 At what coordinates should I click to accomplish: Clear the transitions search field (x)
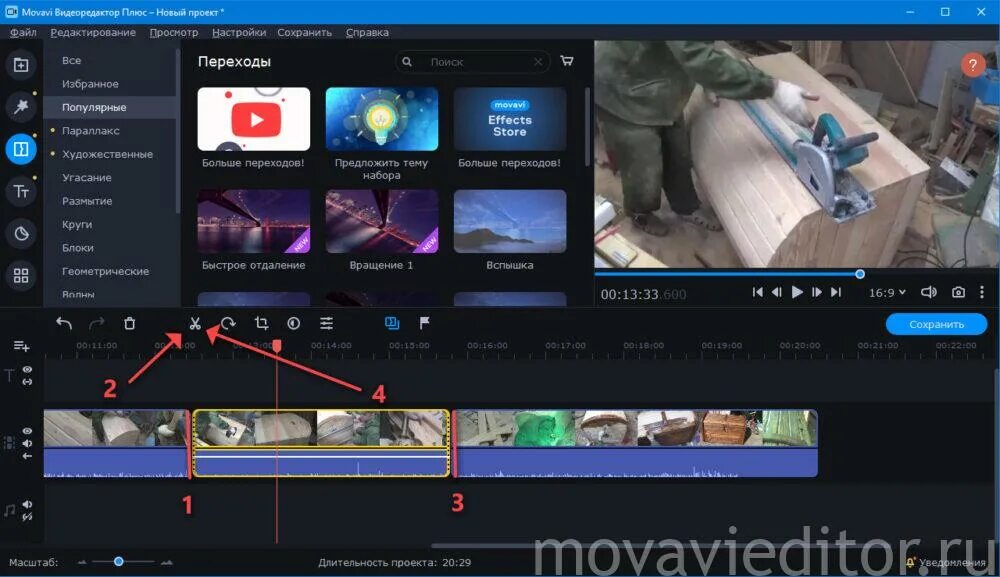click(x=538, y=62)
